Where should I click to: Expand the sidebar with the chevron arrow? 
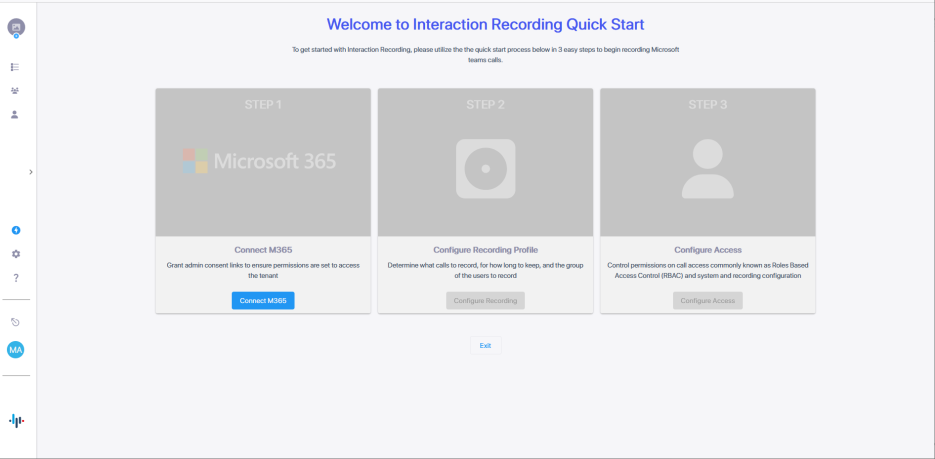tap(31, 172)
